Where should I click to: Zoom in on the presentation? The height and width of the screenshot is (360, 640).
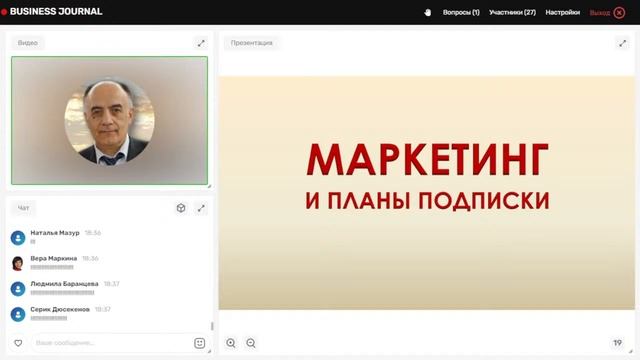pyautogui.click(x=231, y=343)
